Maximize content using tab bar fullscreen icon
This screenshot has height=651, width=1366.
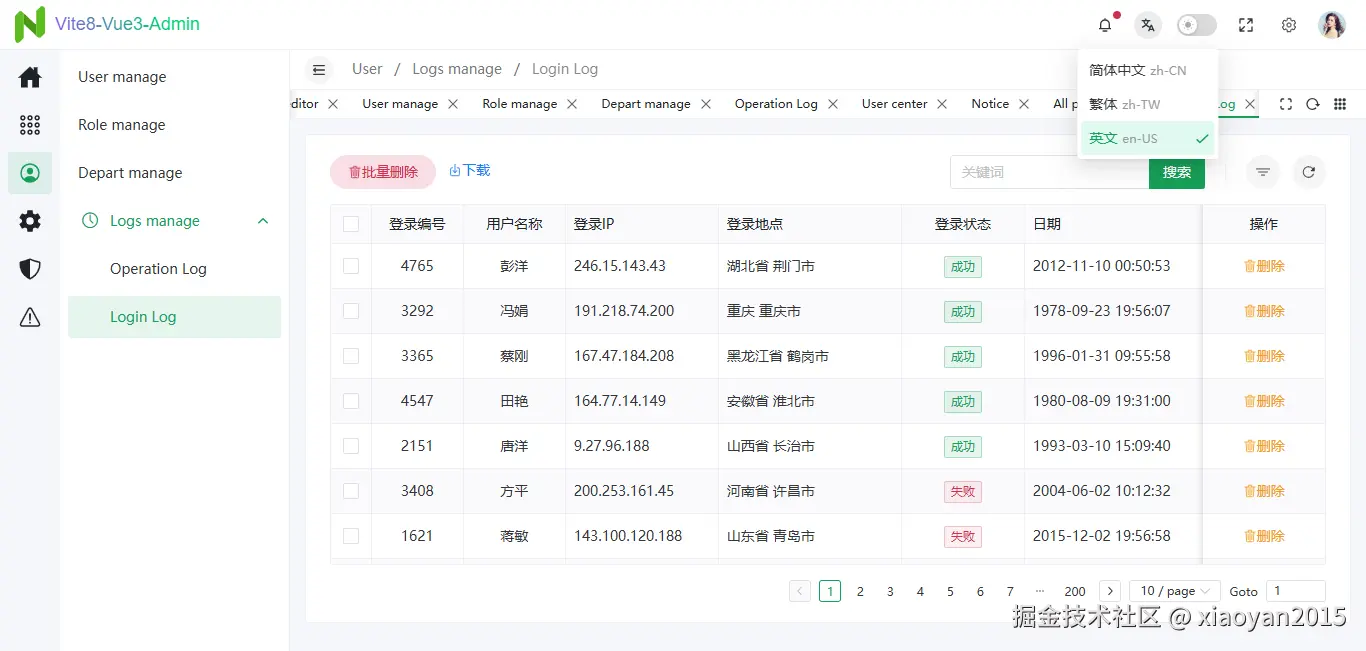pos(1286,104)
